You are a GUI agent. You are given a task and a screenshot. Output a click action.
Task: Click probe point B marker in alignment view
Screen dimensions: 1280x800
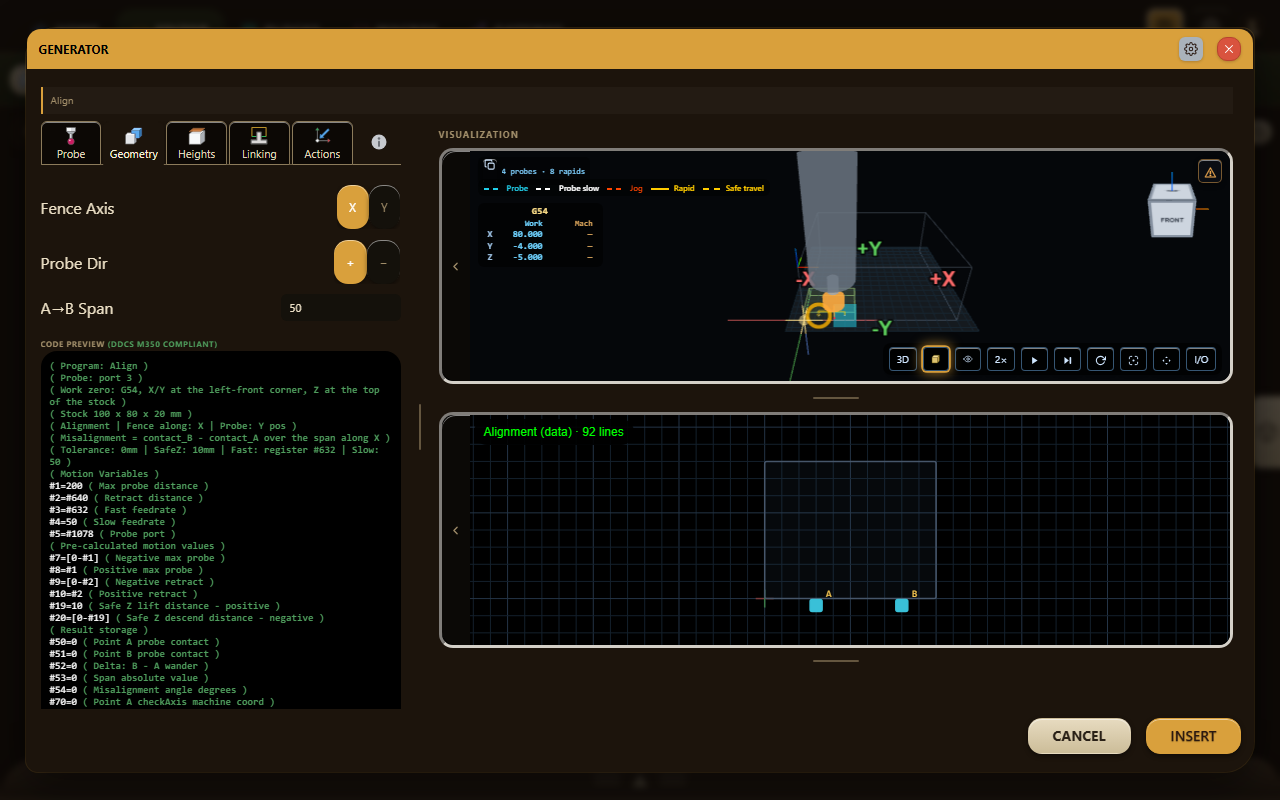[902, 605]
